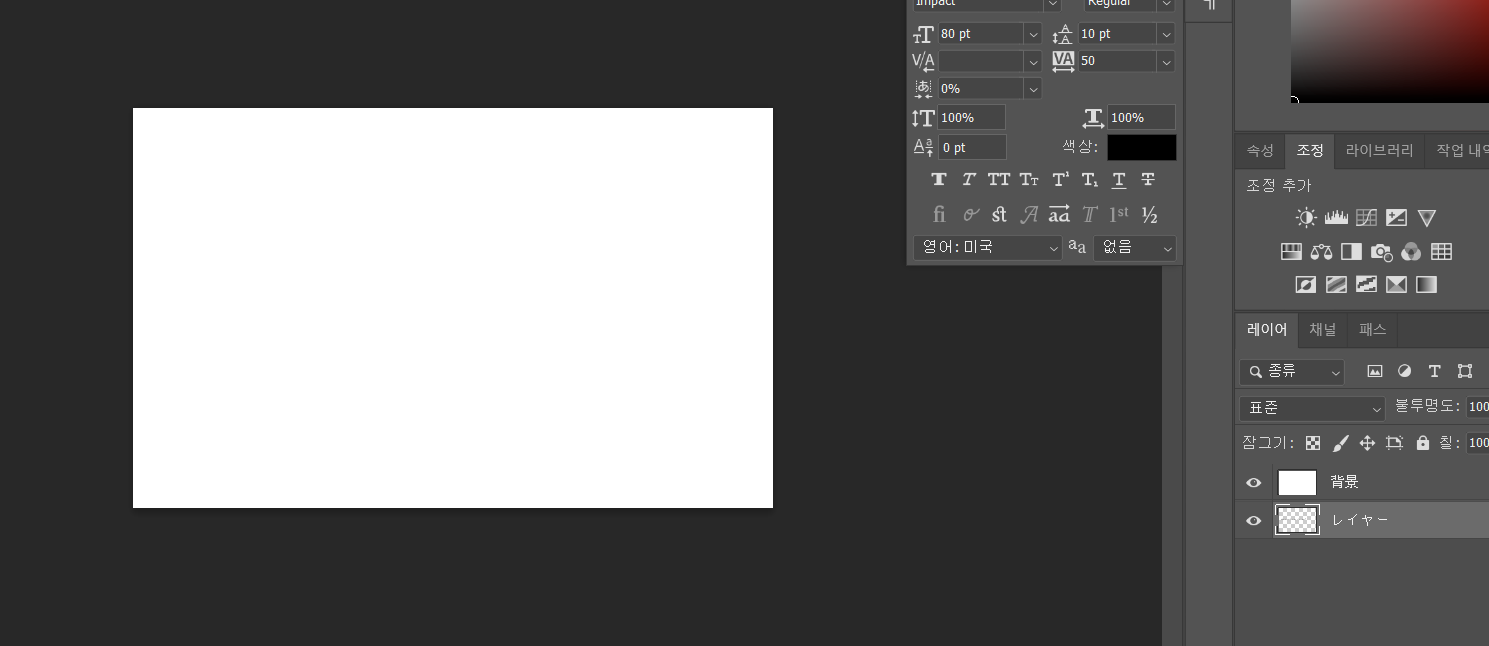Enable stylistic alternates (aa arrow) option
This screenshot has width=1489, height=646.
(x=1059, y=214)
